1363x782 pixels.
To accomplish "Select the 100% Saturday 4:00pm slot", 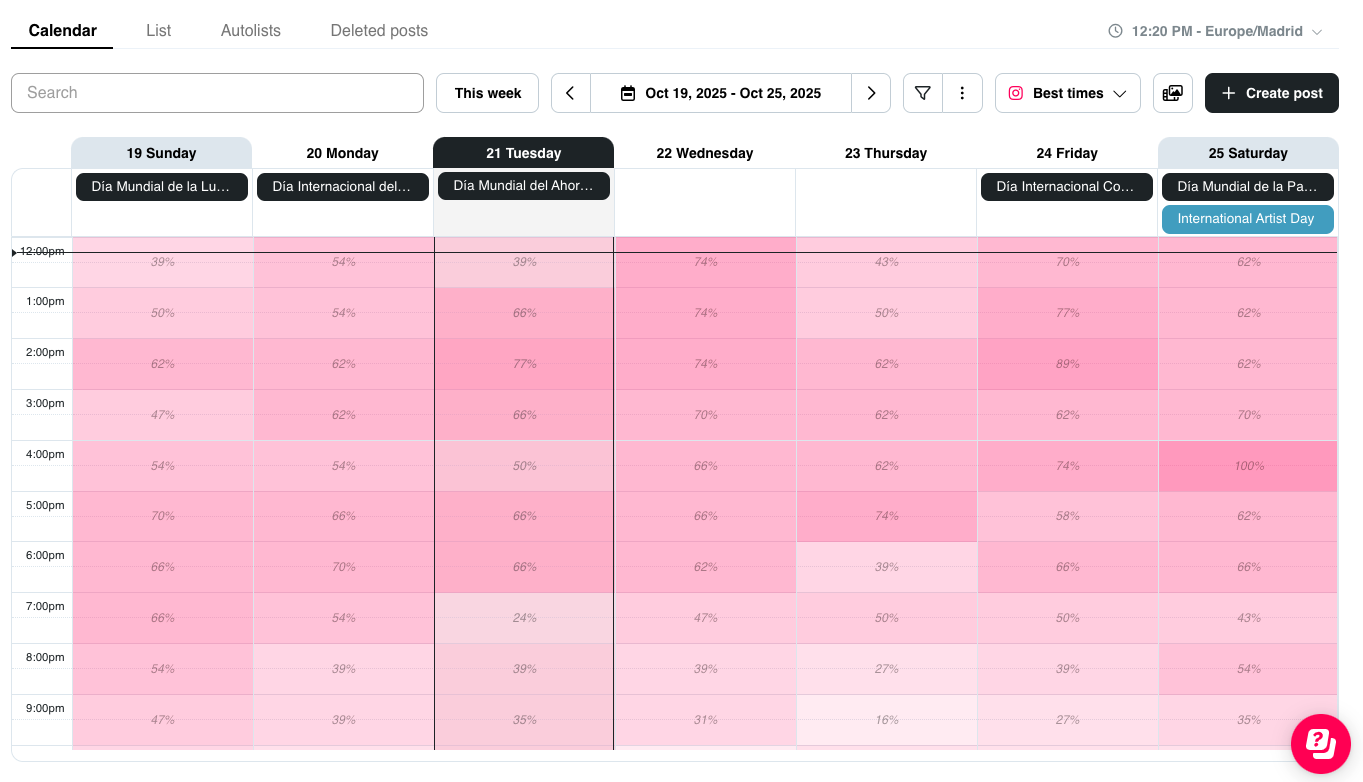I will point(1248,466).
